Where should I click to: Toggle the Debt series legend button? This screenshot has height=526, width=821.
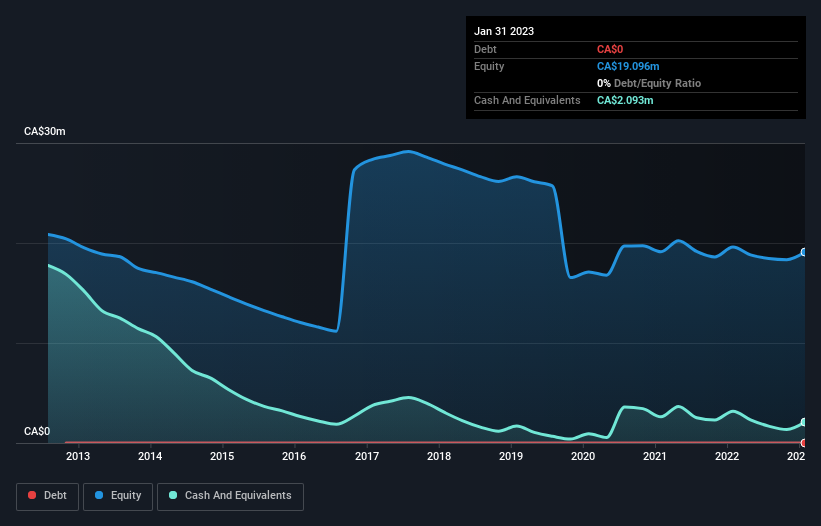point(47,496)
